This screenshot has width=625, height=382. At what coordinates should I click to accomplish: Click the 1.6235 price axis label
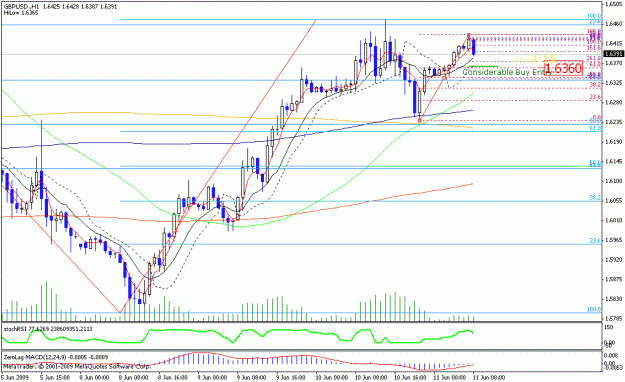click(x=614, y=122)
